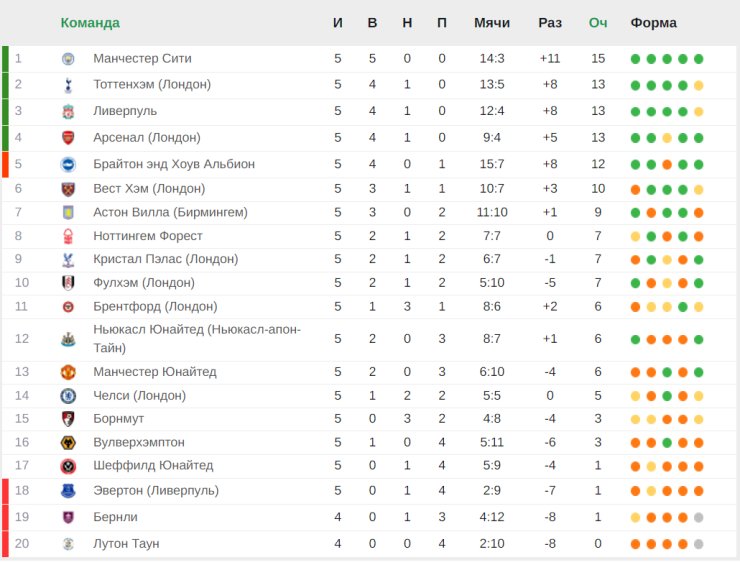The image size is (740, 565).
Task: Select the Вулверхэмптон wolf logo
Action: point(68,442)
